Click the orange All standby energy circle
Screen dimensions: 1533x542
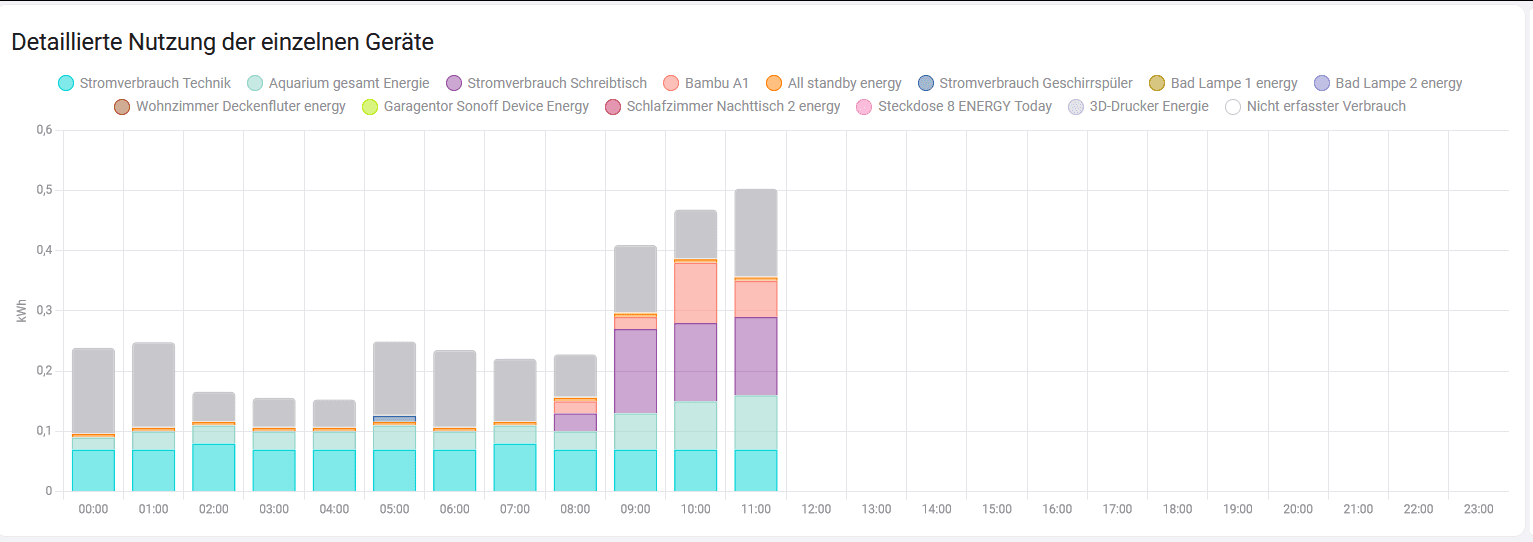(x=774, y=83)
